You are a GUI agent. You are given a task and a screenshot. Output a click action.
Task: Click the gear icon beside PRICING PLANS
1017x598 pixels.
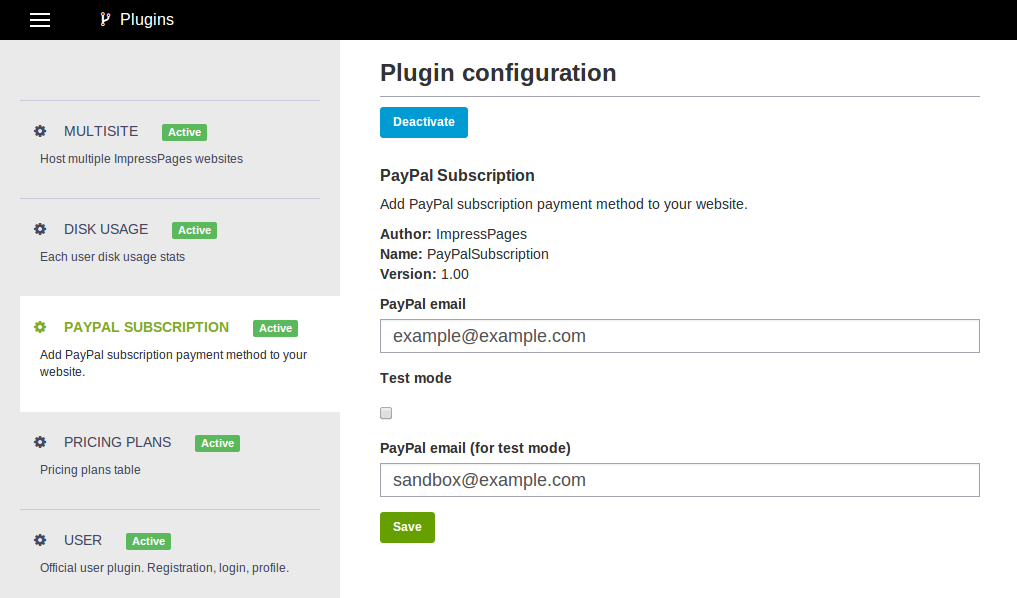coord(40,442)
